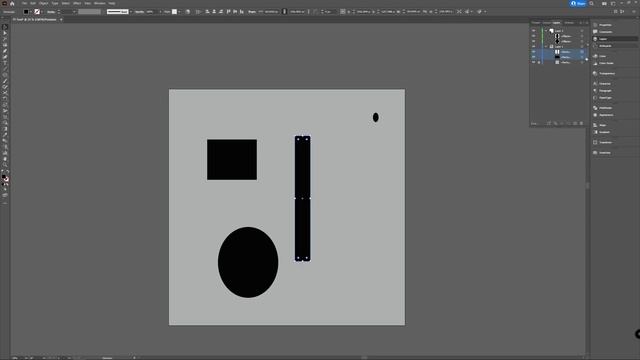Open the Edit menu
640x360 pixels.
click(x=33, y=3)
